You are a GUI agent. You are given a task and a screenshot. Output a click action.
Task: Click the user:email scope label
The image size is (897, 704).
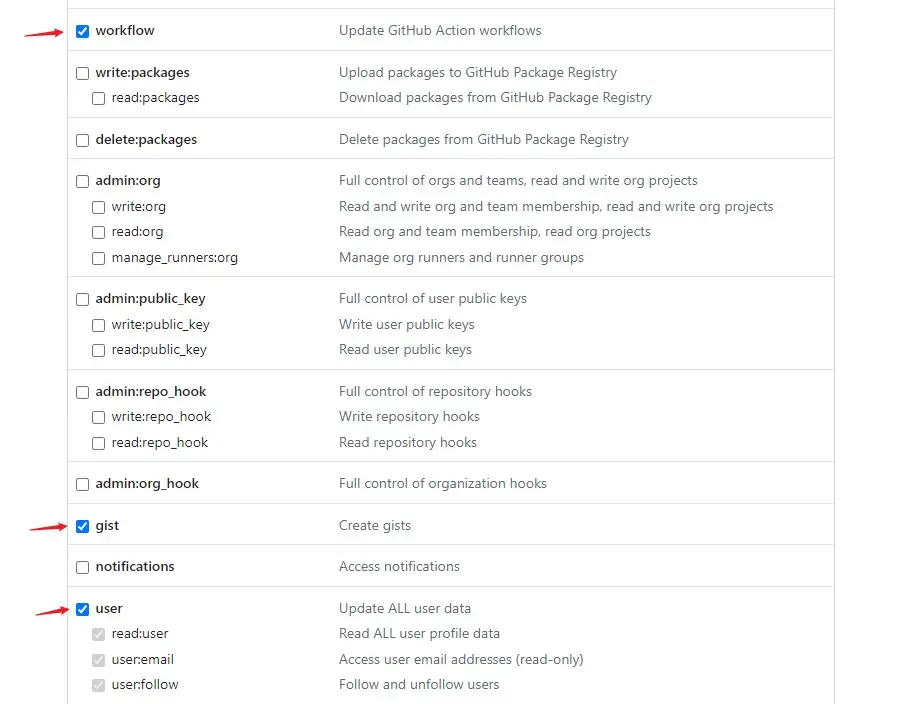[x=143, y=659]
